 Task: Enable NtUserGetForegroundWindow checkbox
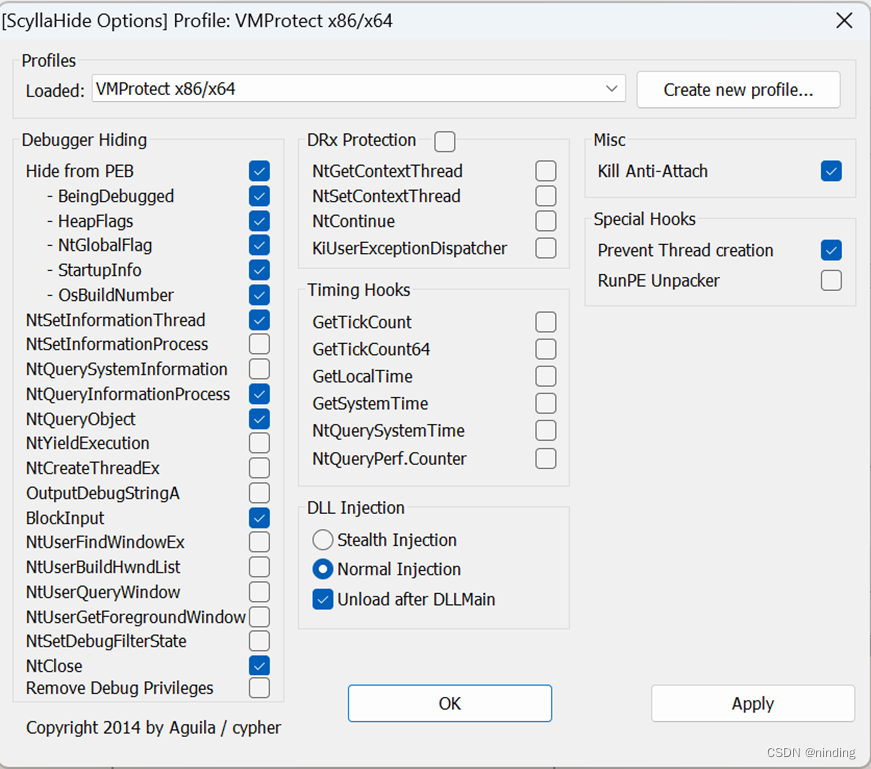[x=259, y=617]
